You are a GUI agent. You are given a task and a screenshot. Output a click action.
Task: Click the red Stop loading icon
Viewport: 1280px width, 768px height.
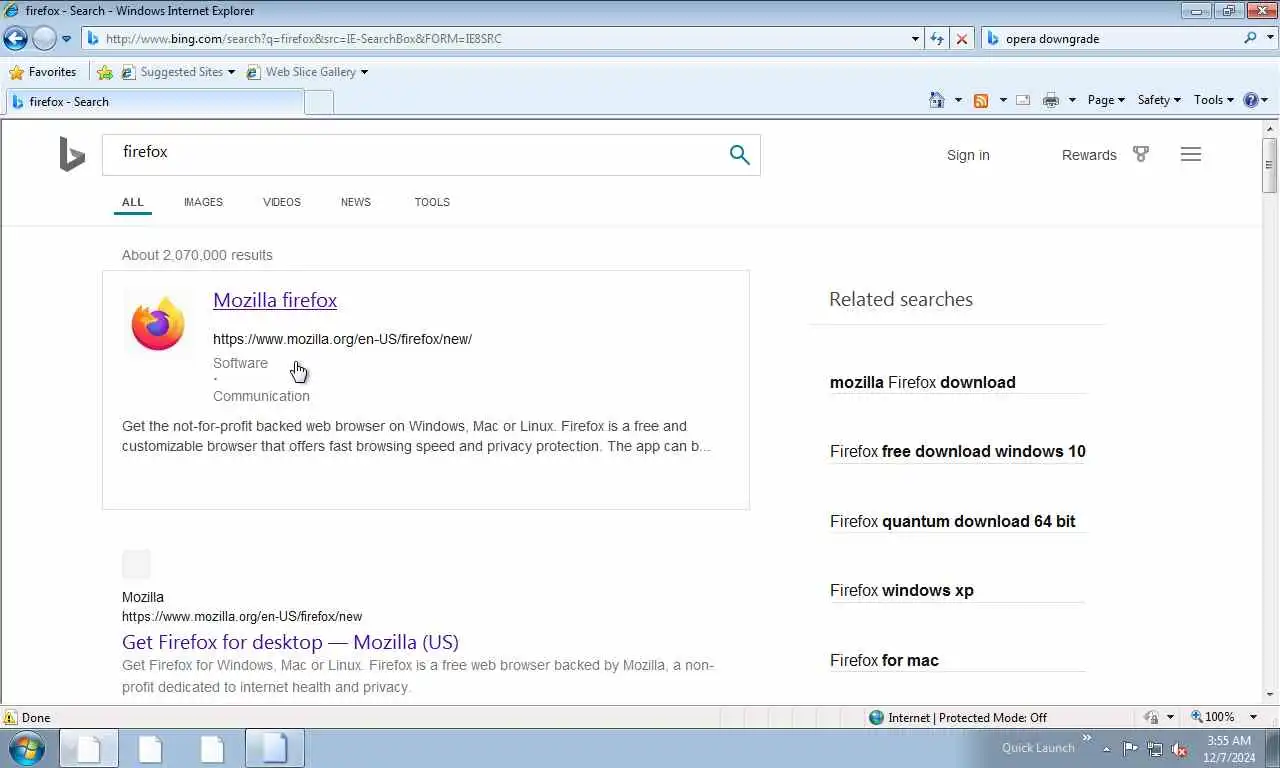pos(962,39)
